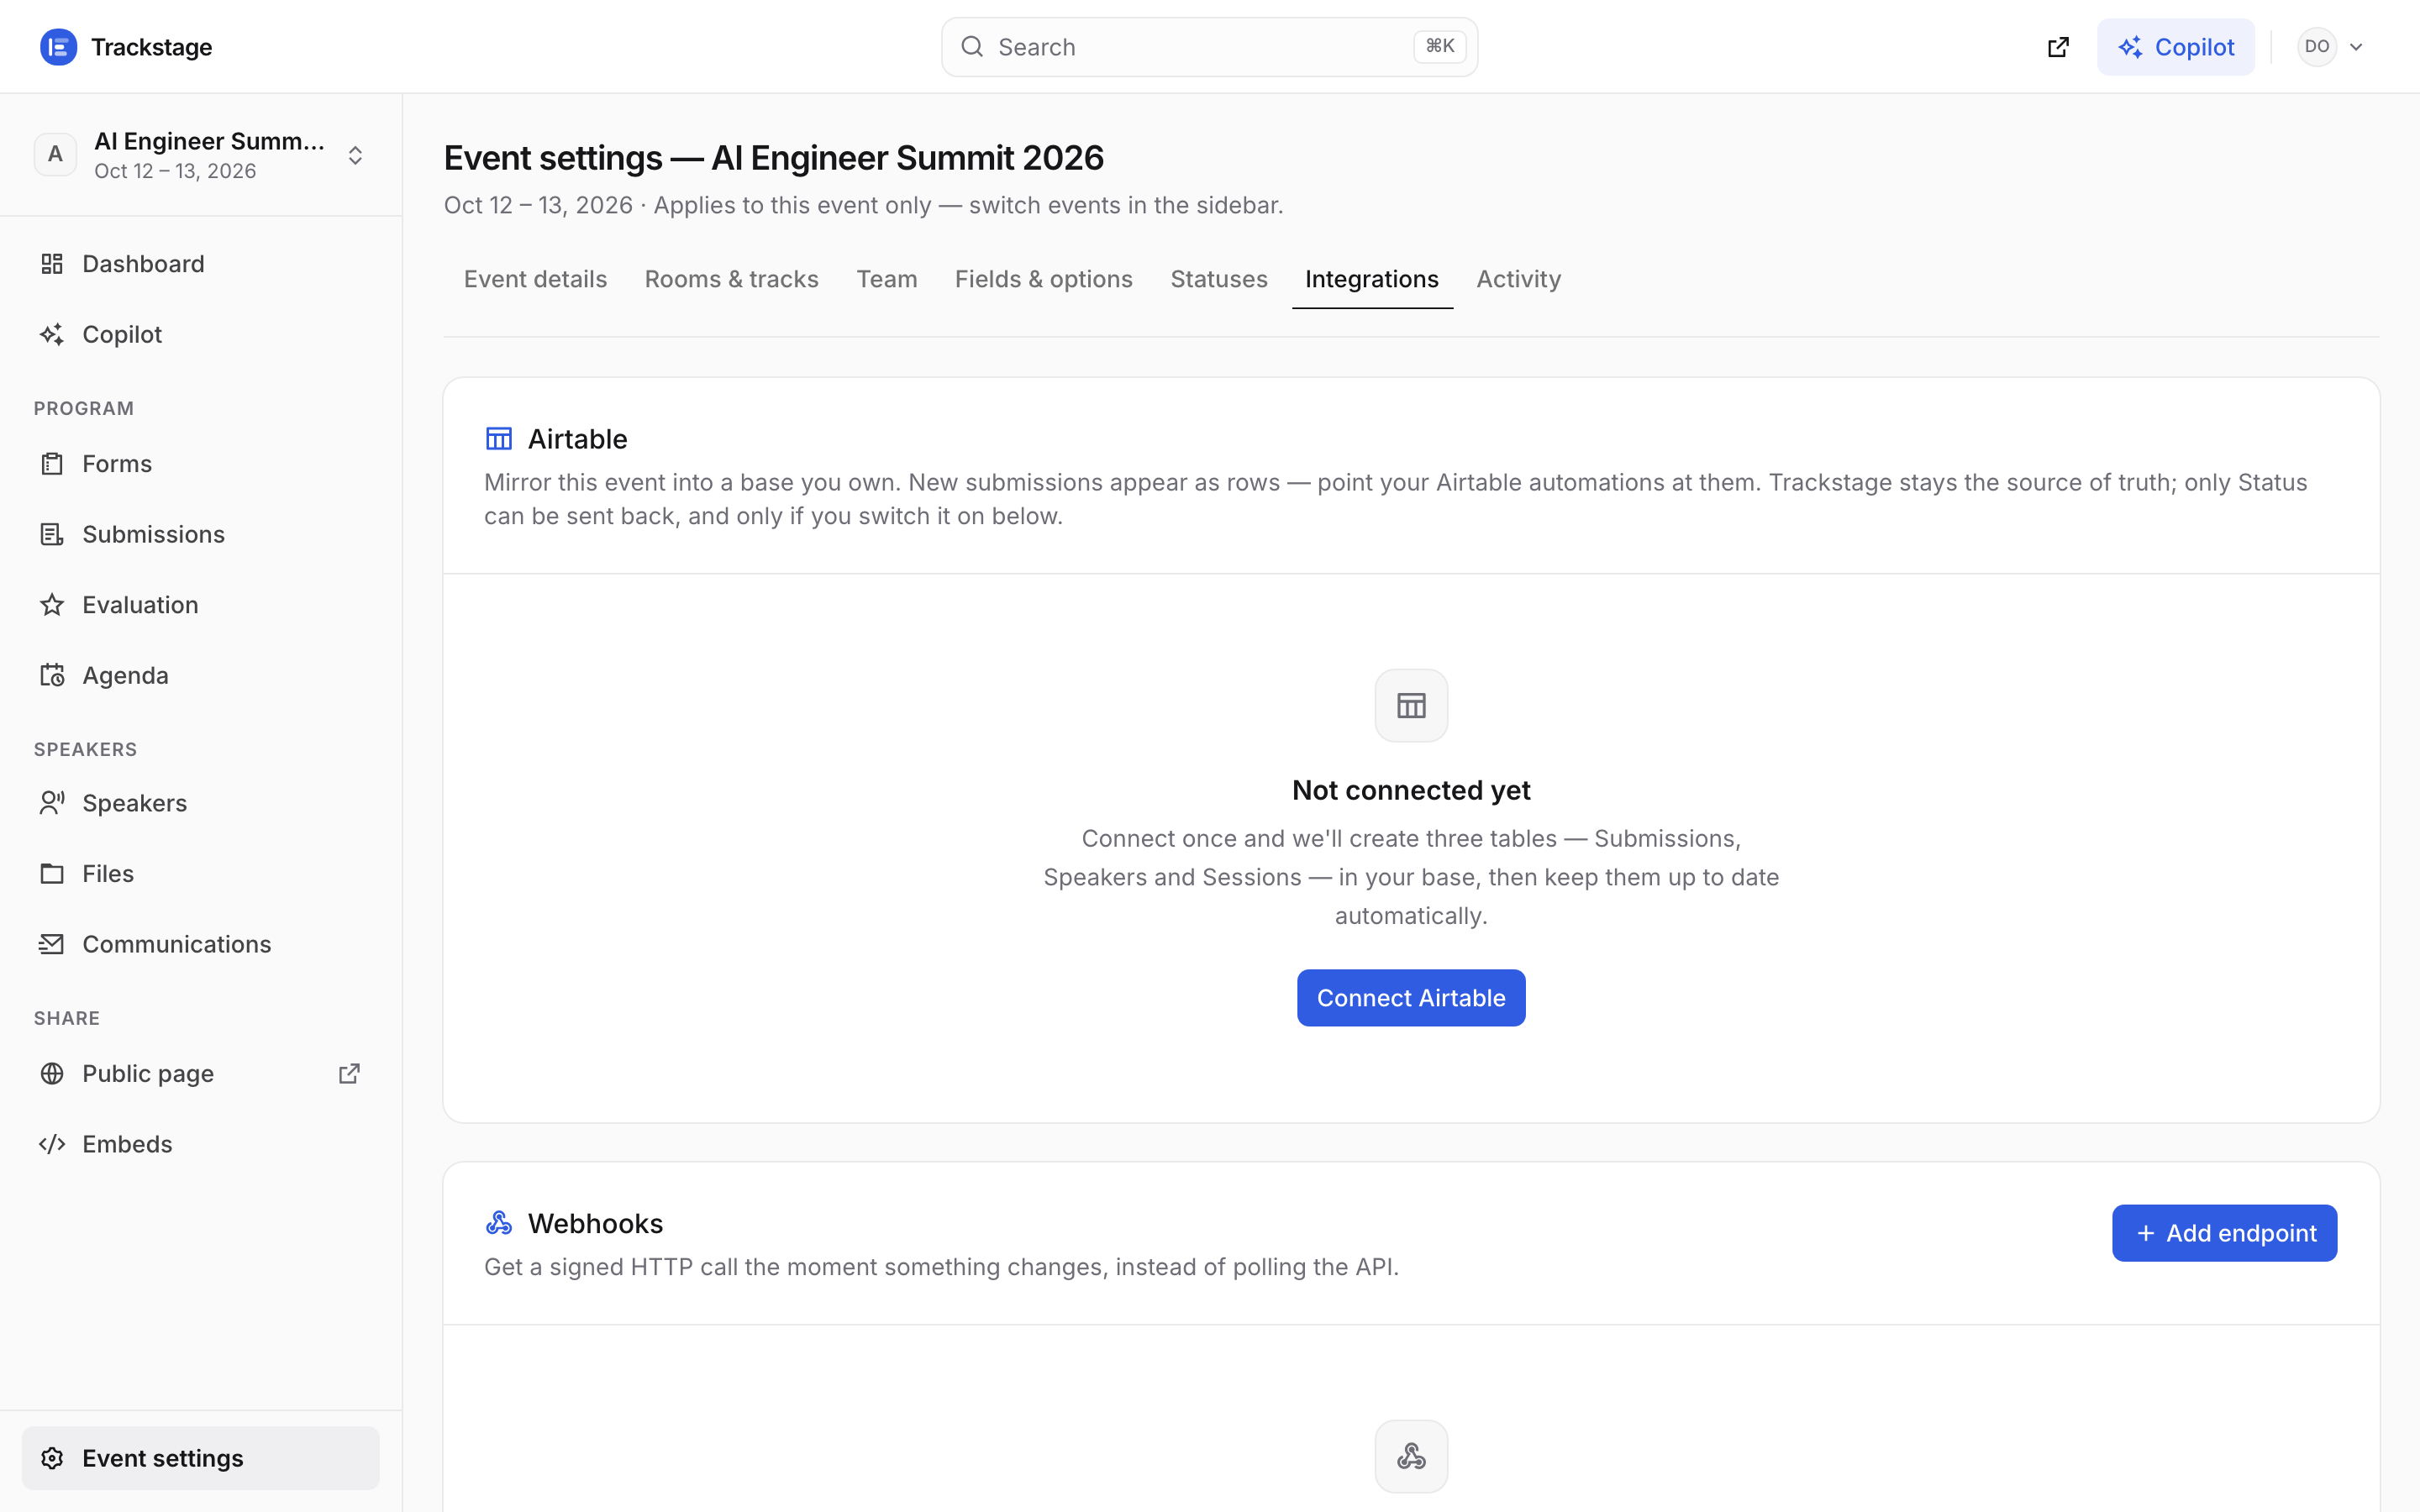
Task: Click the Airtable section title text
Action: (x=577, y=439)
